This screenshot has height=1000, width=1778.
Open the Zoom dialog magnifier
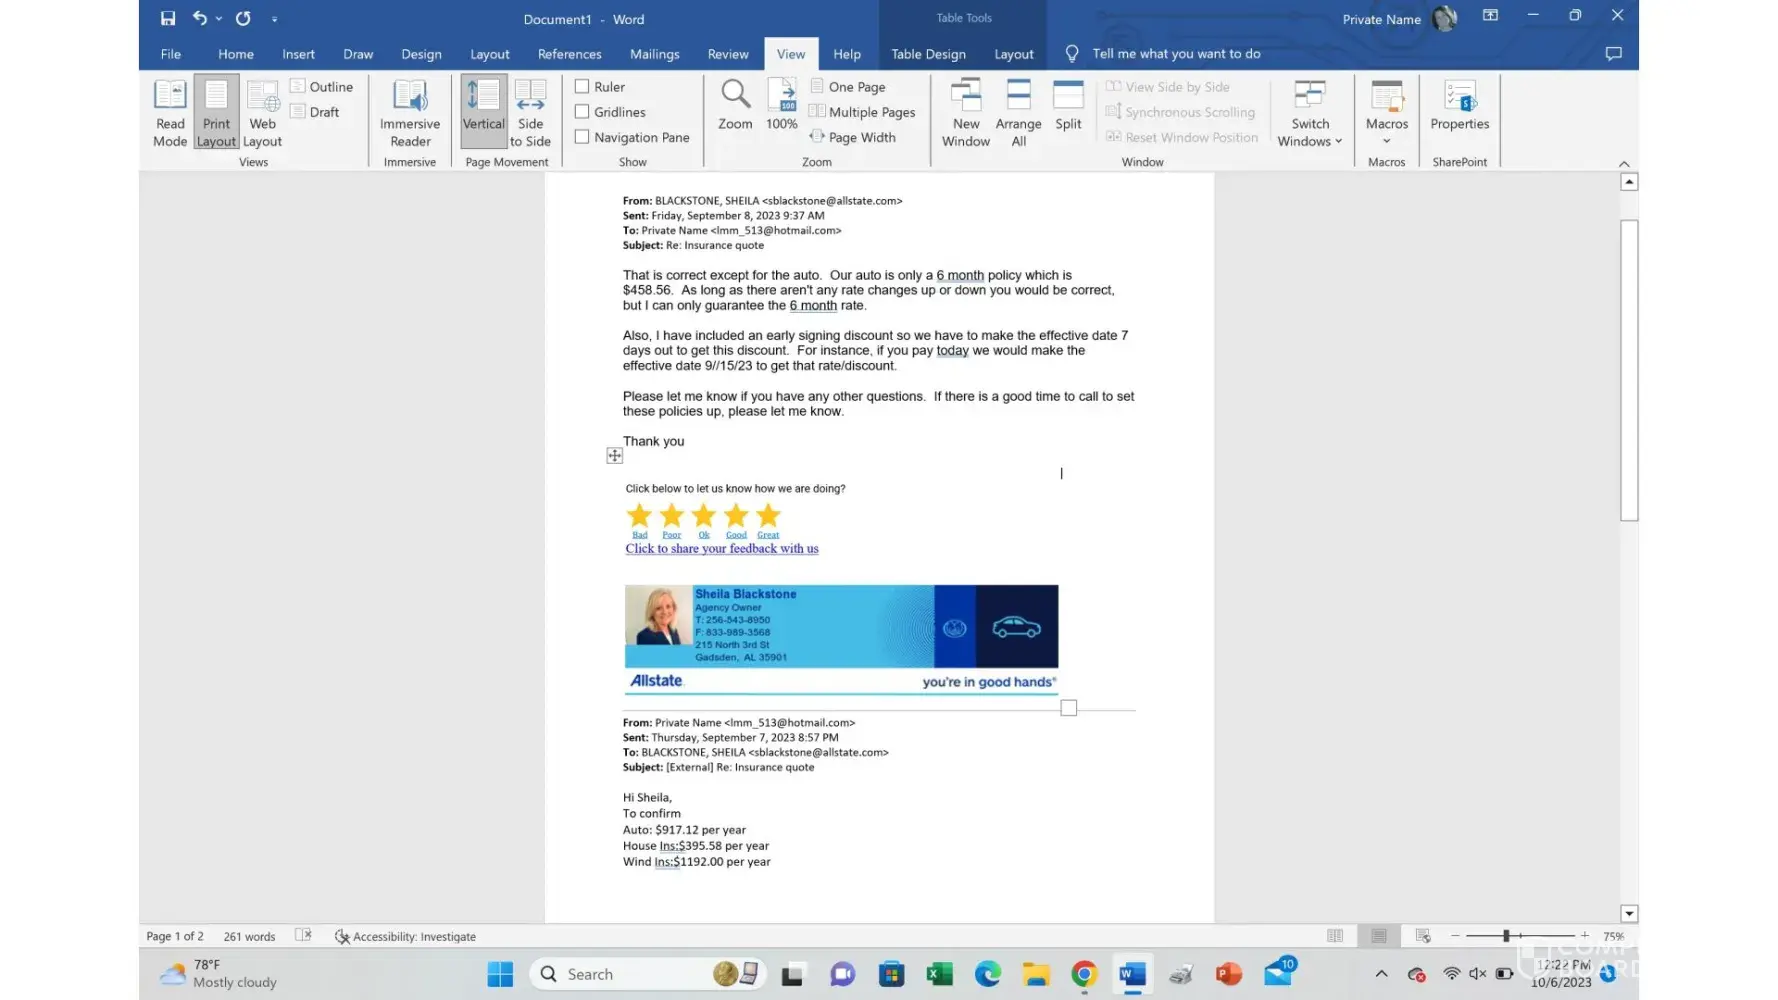coord(735,105)
